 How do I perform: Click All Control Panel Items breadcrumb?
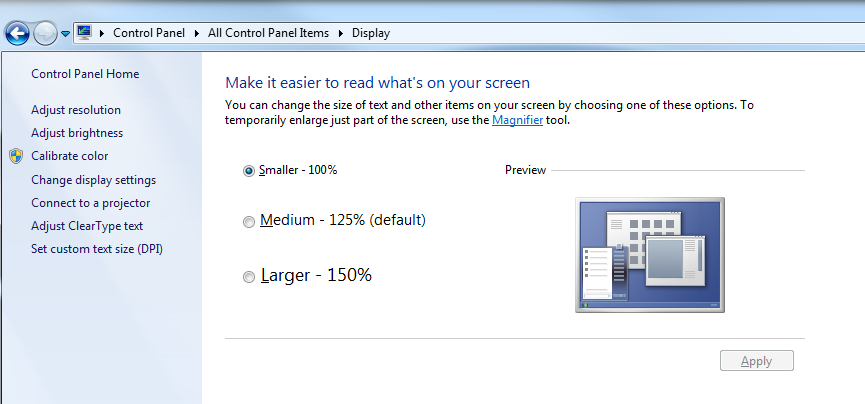[x=268, y=33]
